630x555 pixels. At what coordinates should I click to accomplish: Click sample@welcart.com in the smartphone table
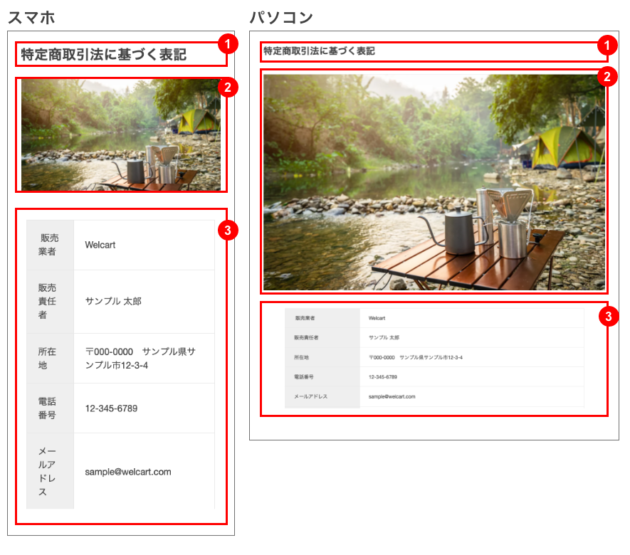(x=128, y=472)
